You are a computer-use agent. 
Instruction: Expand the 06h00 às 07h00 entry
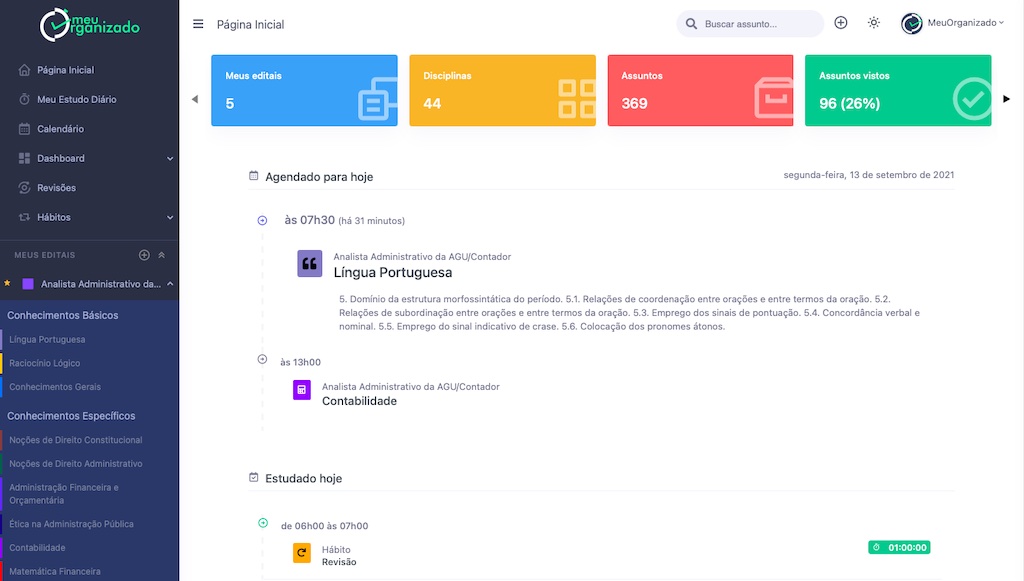click(263, 523)
